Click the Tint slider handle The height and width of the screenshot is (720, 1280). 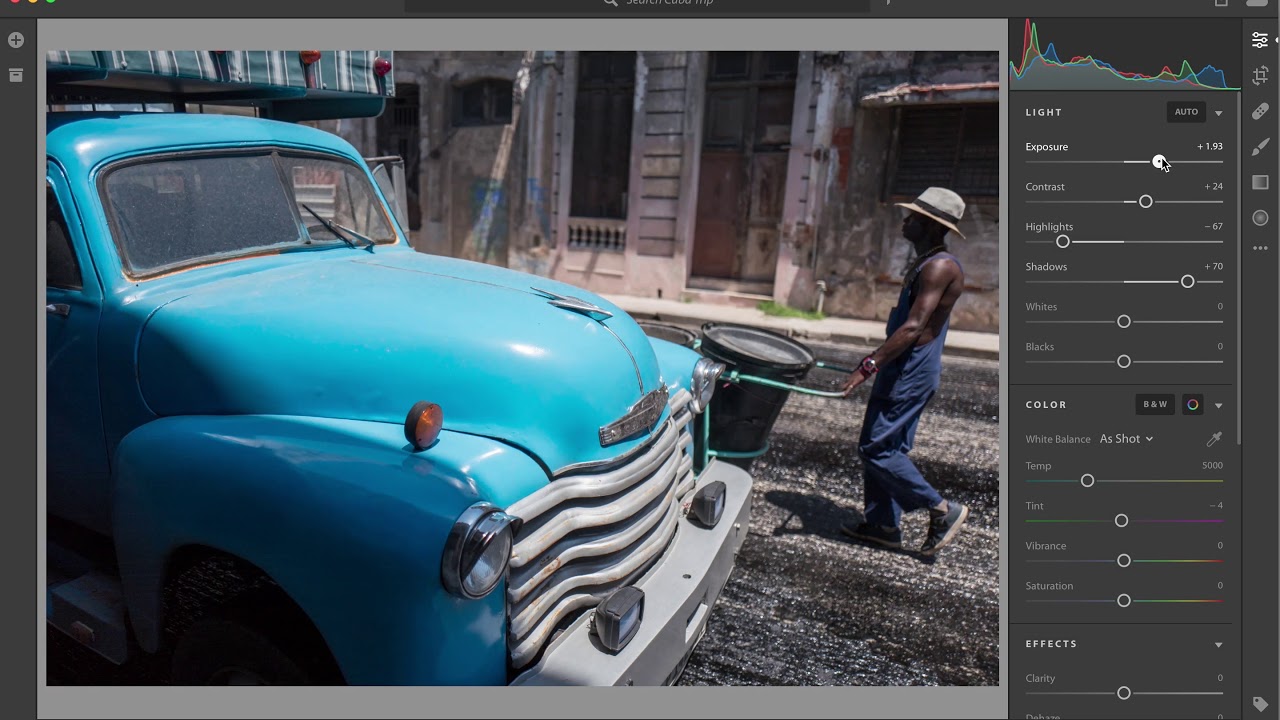(1121, 521)
